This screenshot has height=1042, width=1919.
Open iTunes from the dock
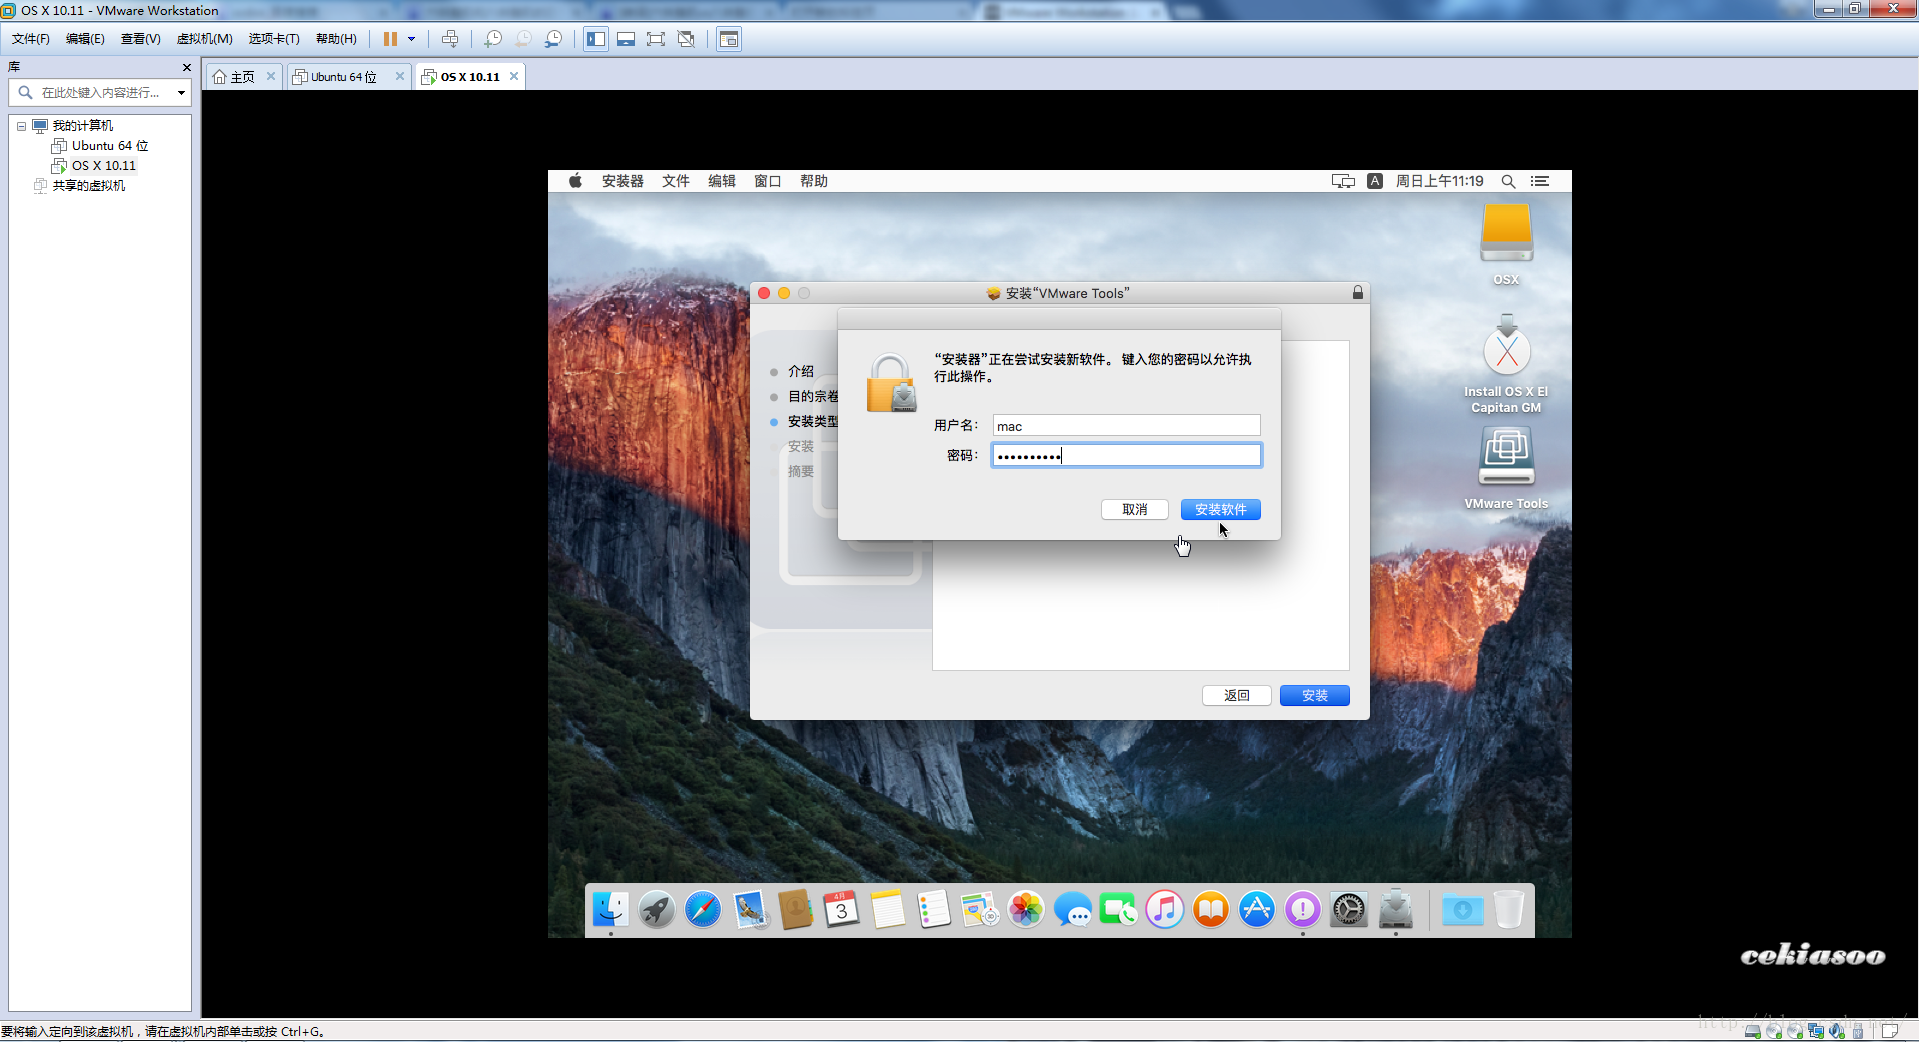1165,909
